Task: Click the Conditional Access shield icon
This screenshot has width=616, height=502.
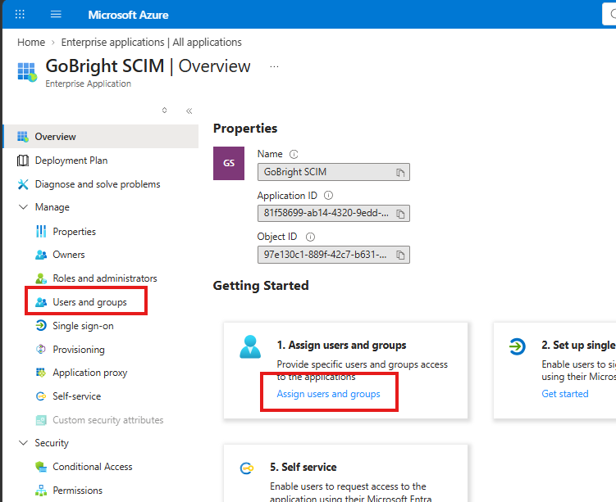Action: (41, 467)
